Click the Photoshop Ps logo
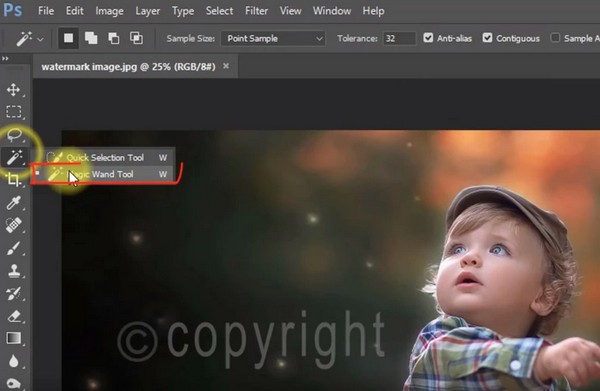The width and height of the screenshot is (600, 391). pyautogui.click(x=13, y=10)
